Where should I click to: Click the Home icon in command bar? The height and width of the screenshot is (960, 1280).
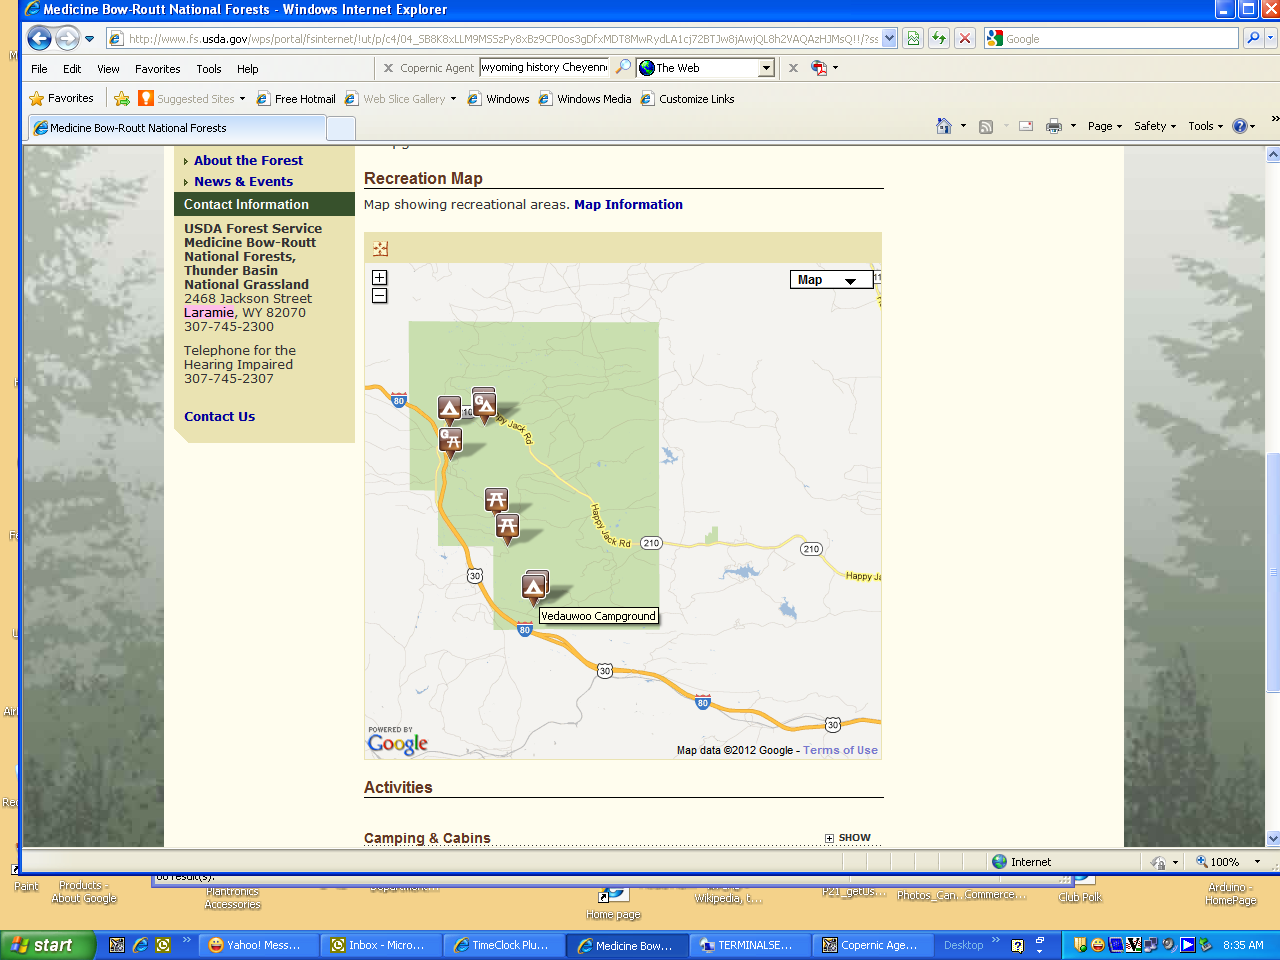(944, 126)
